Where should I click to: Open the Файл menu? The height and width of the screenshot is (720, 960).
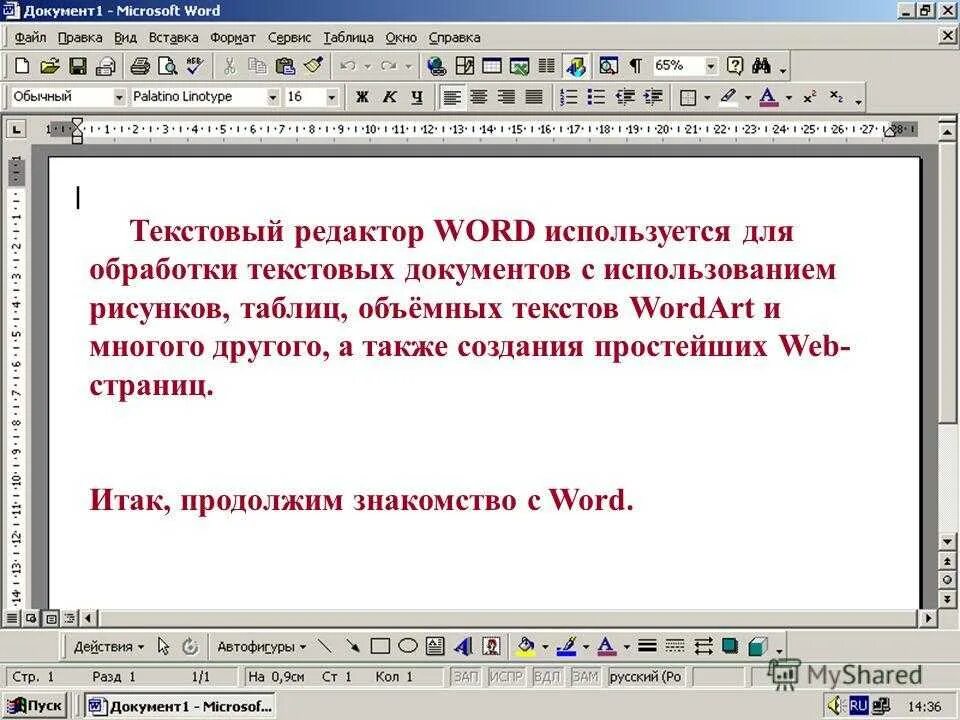pyautogui.click(x=30, y=37)
